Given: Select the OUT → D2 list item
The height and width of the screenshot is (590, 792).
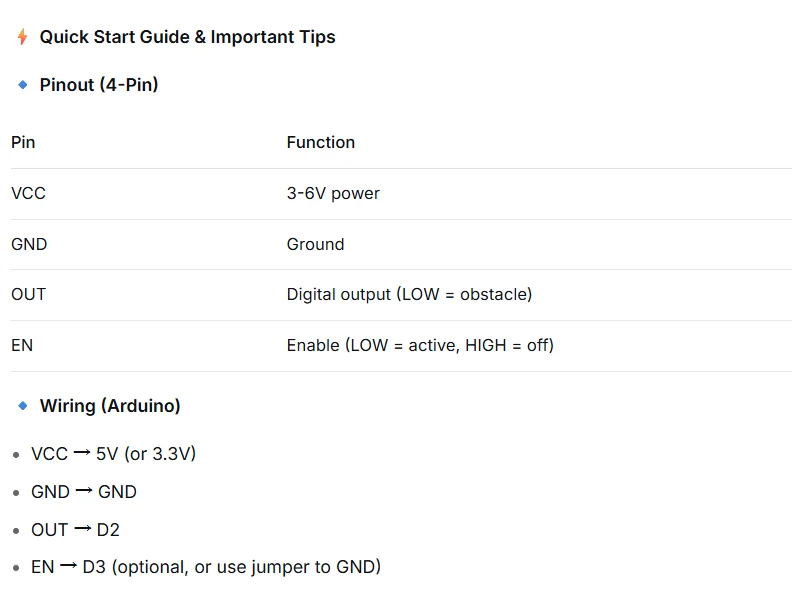Looking at the screenshot, I should [x=76, y=530].
